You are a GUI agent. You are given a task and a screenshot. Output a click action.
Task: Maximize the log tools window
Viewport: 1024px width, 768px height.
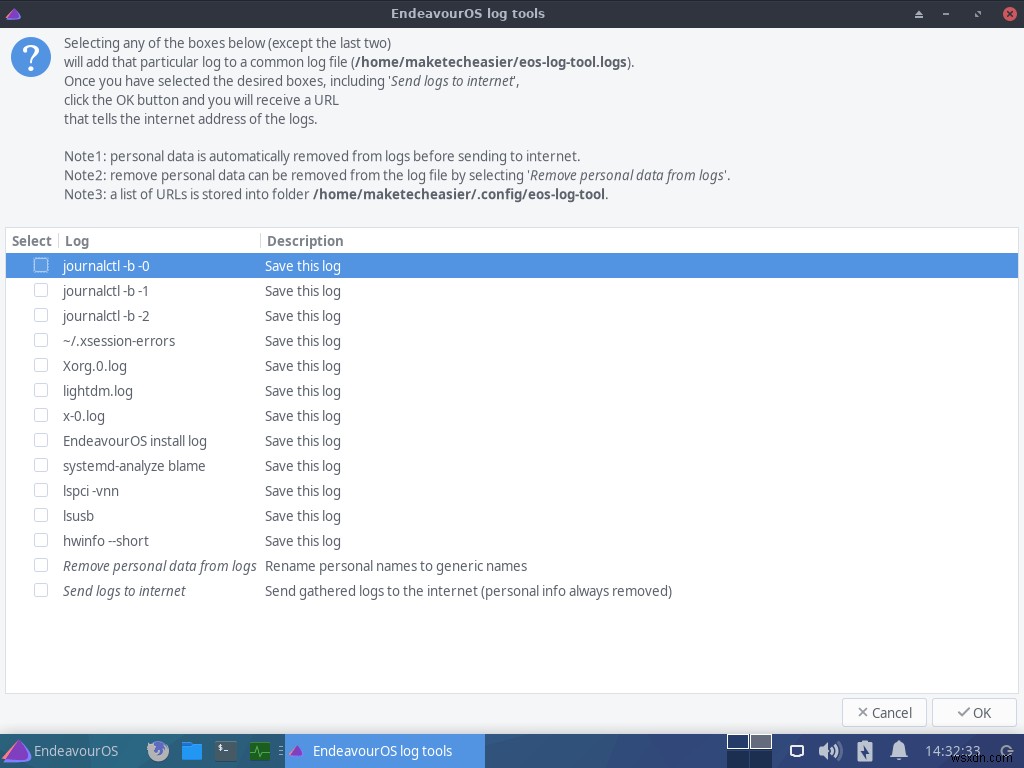pyautogui.click(x=978, y=14)
